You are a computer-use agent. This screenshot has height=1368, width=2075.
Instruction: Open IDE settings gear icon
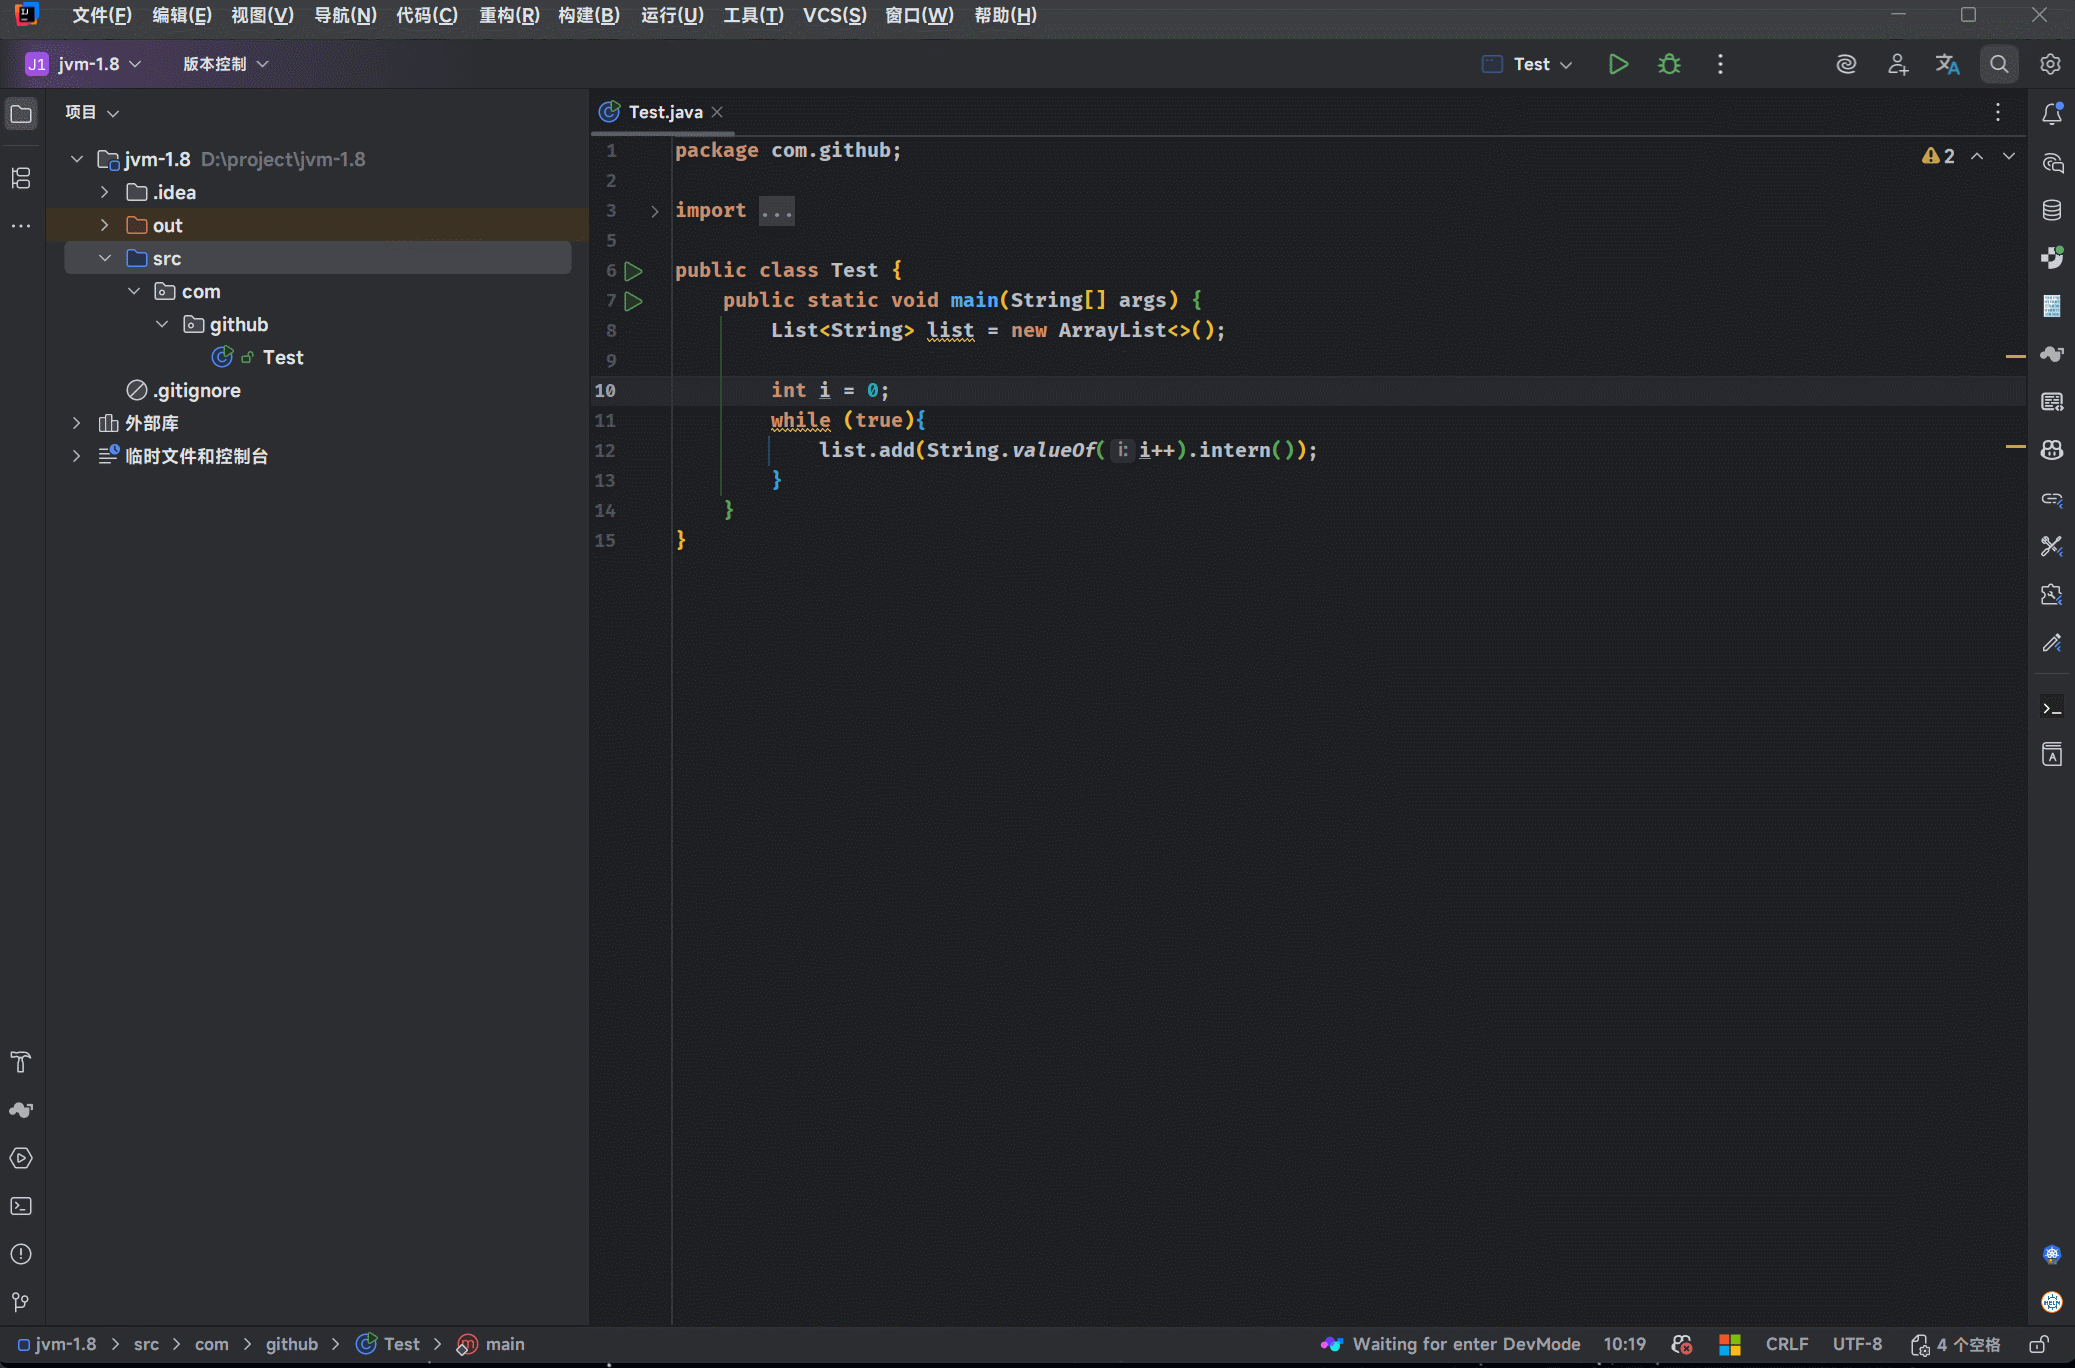point(2050,64)
